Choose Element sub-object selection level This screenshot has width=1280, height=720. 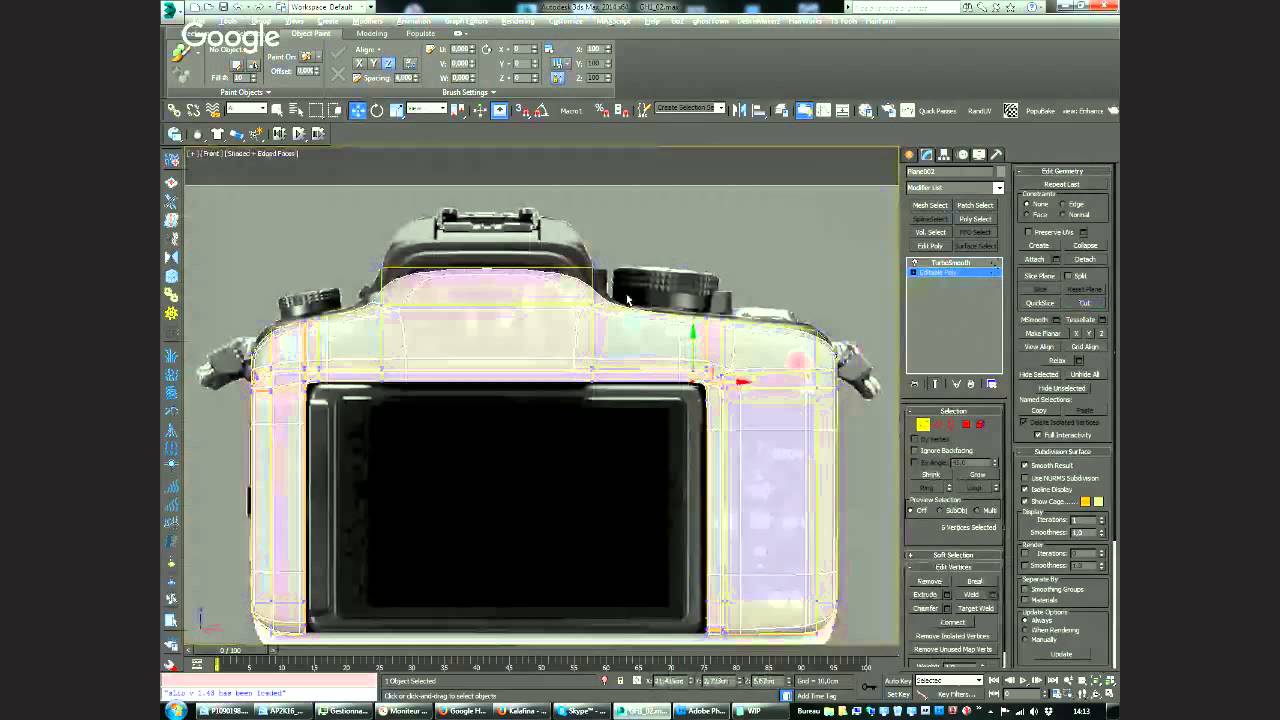980,424
